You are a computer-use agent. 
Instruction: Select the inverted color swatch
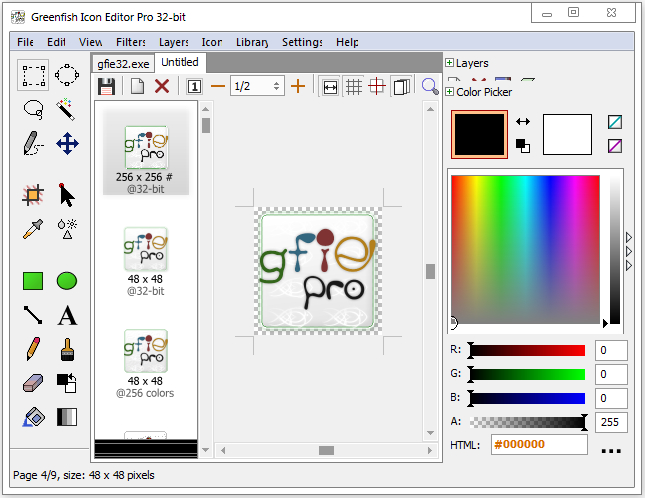(615, 146)
